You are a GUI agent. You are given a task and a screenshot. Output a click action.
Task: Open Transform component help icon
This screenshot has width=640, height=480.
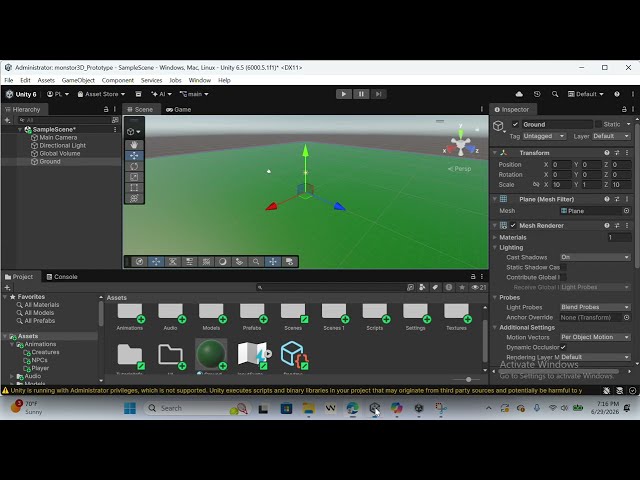click(607, 153)
